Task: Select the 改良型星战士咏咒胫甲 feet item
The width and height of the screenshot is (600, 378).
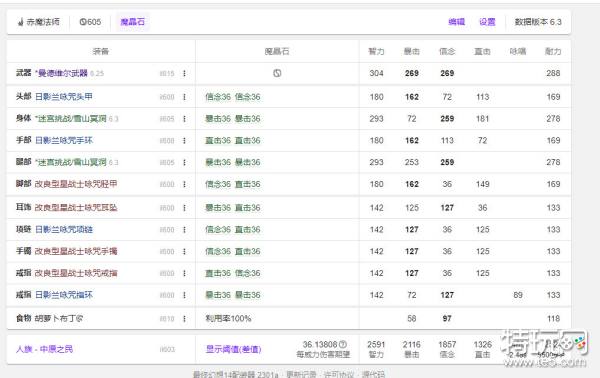Action: tap(76, 184)
